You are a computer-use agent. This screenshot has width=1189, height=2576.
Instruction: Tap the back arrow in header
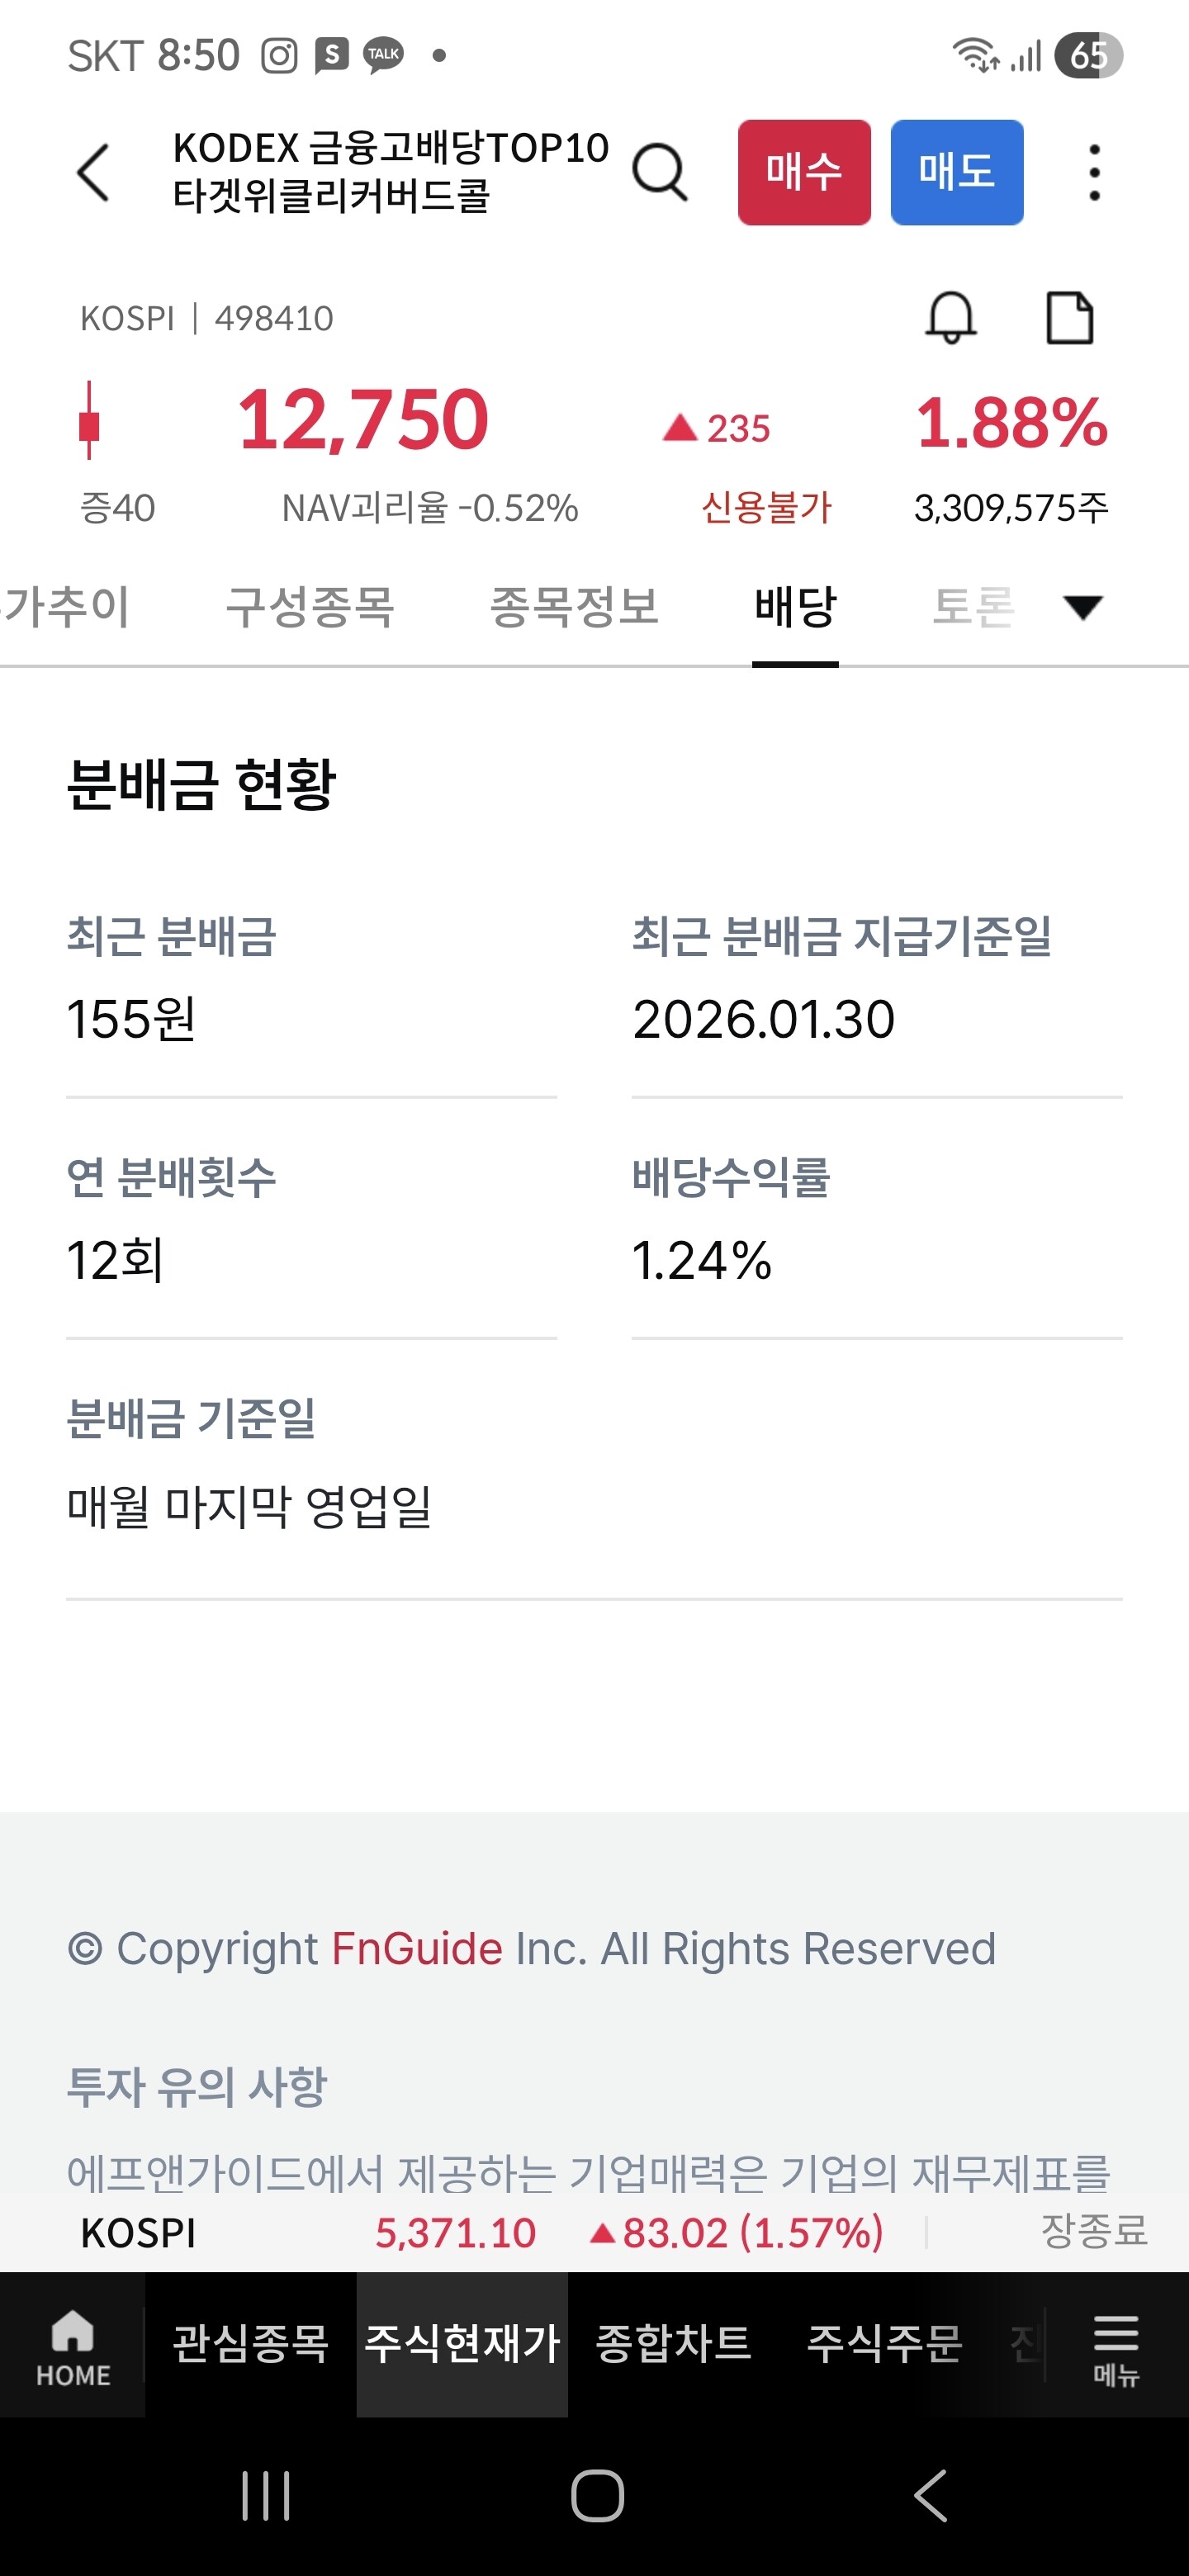(x=93, y=172)
